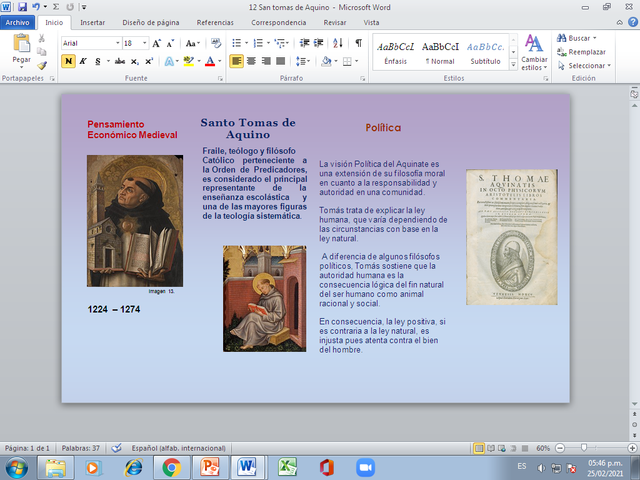Toggle underline S formatting
The width and height of the screenshot is (640, 480).
(x=98, y=61)
